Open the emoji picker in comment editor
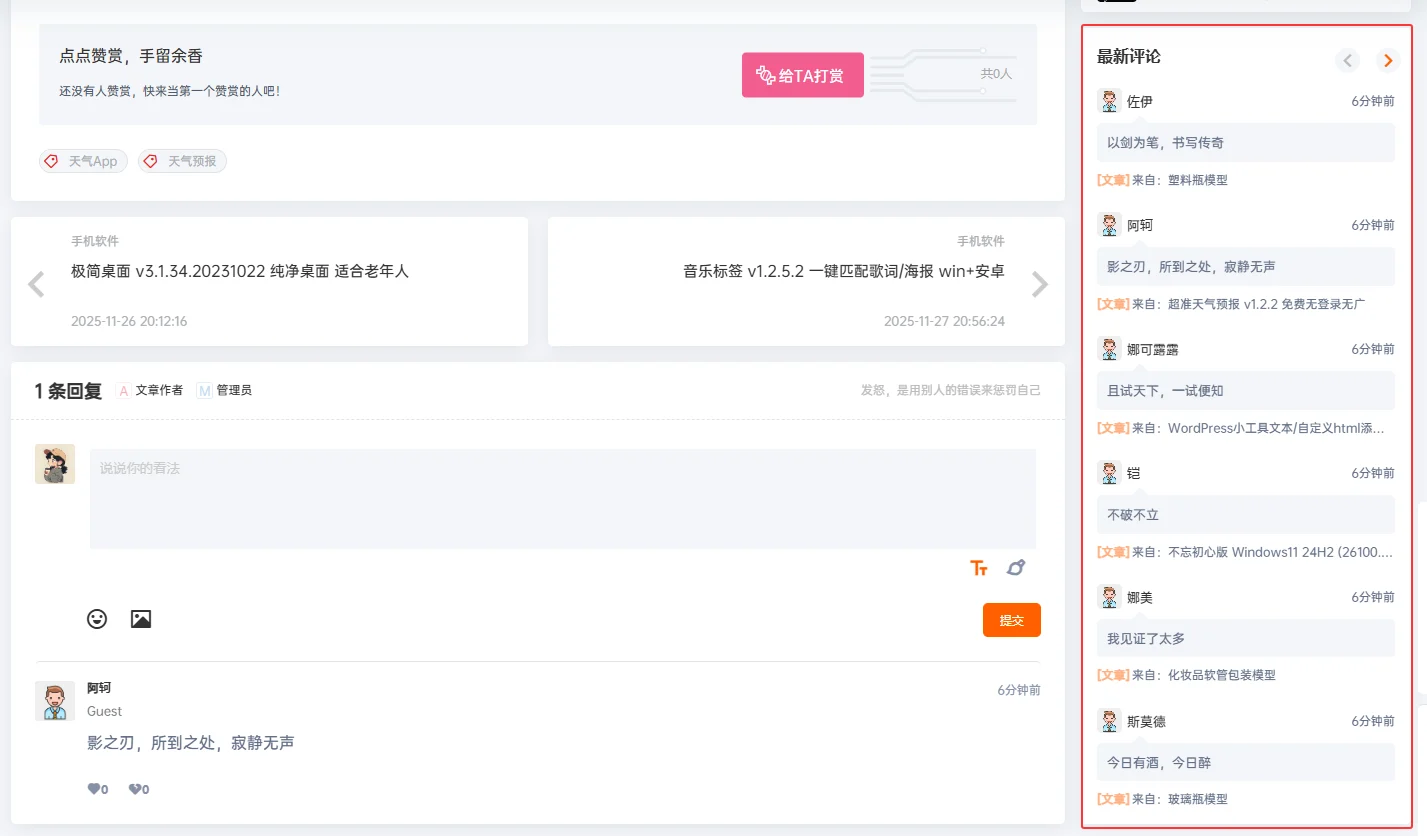 coord(97,619)
